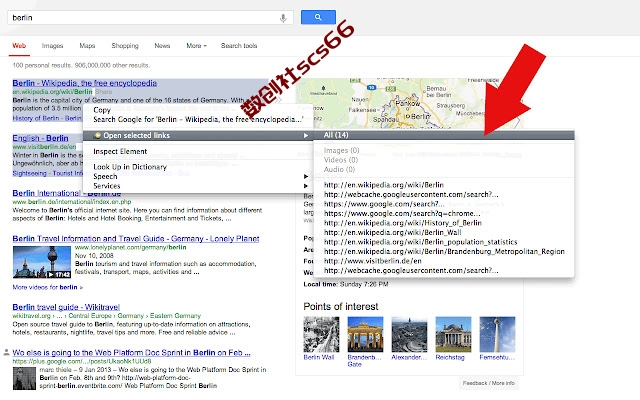Click More videos for berlin link
Image resolution: width=640 pixels, height=400 pixels.
coord(47,287)
